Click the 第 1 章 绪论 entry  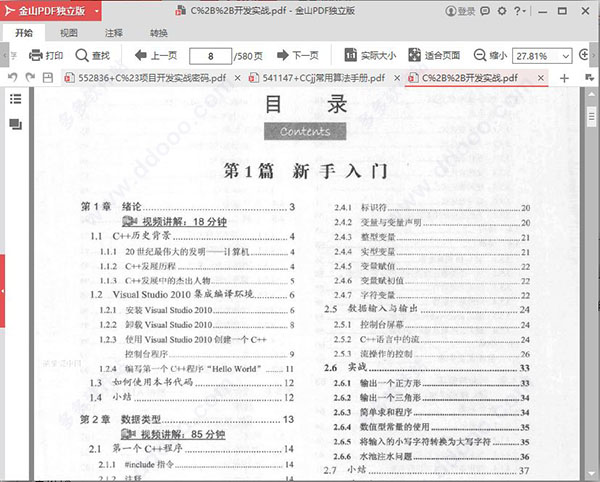pos(188,207)
